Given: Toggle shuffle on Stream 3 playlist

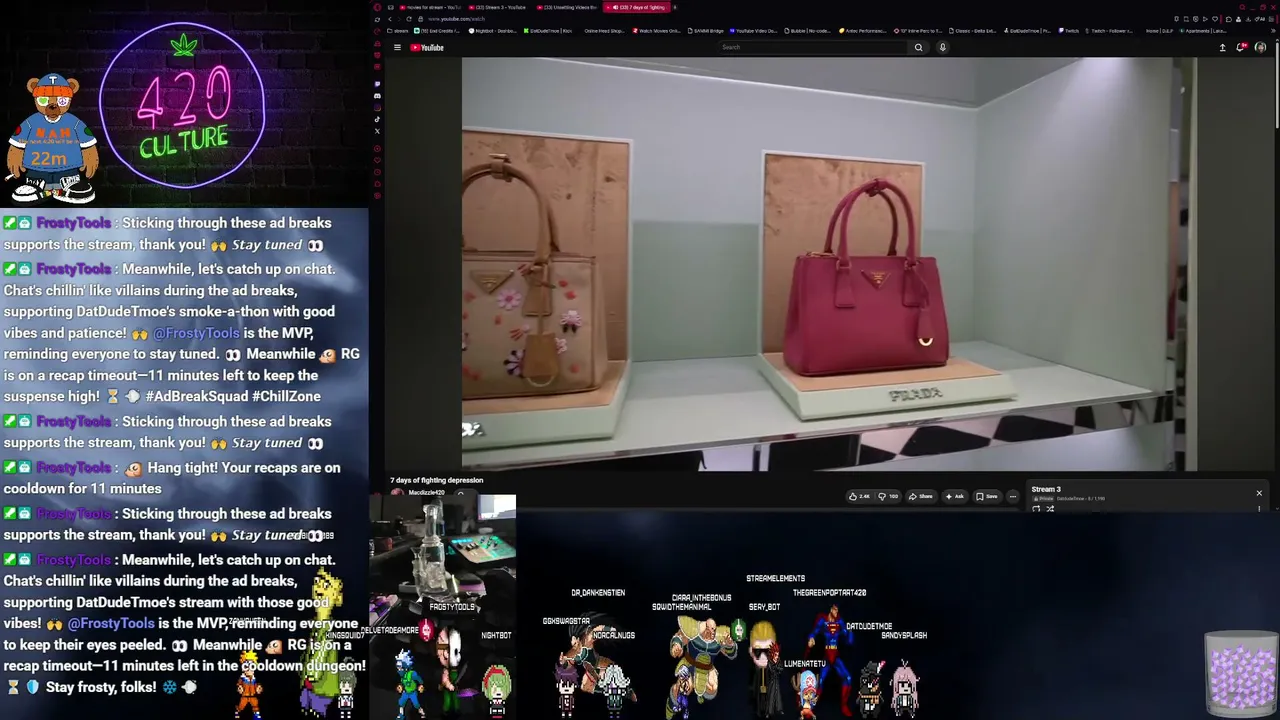Looking at the screenshot, I should tap(1050, 509).
